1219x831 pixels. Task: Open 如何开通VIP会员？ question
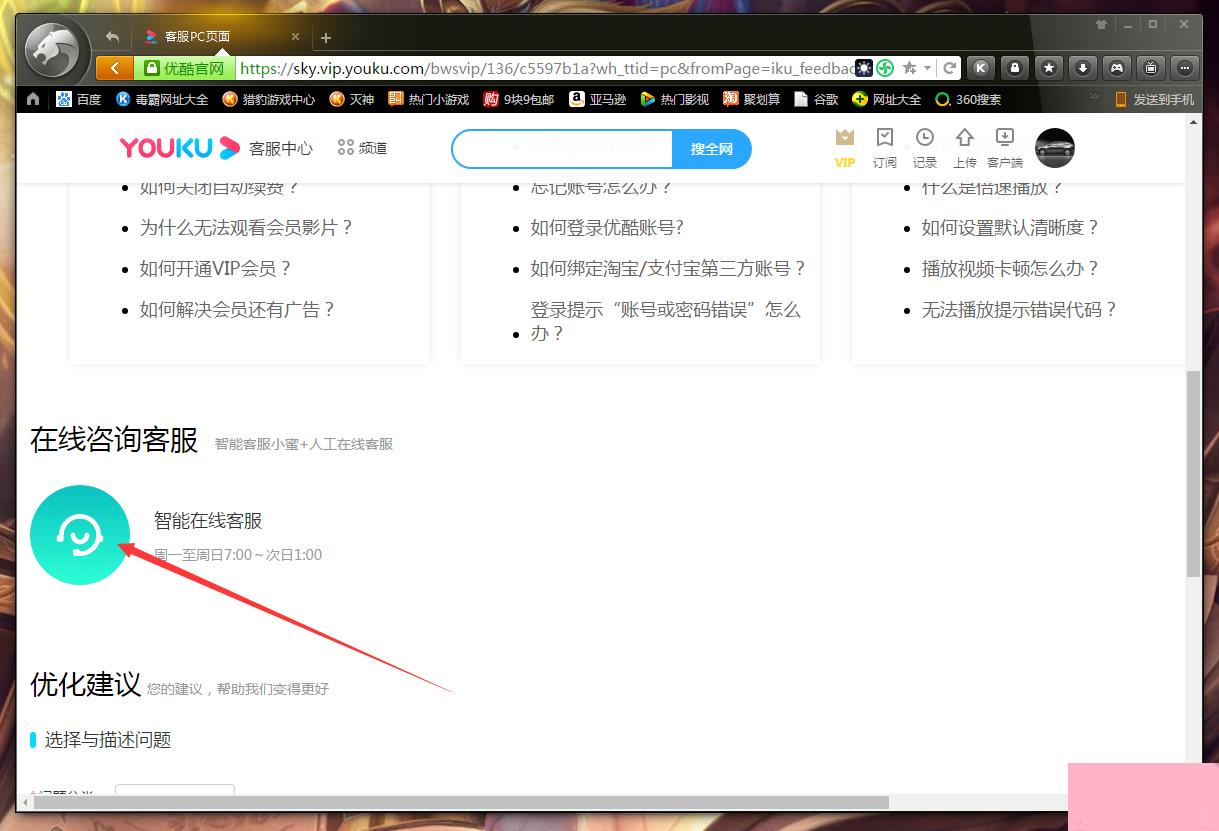tap(216, 269)
